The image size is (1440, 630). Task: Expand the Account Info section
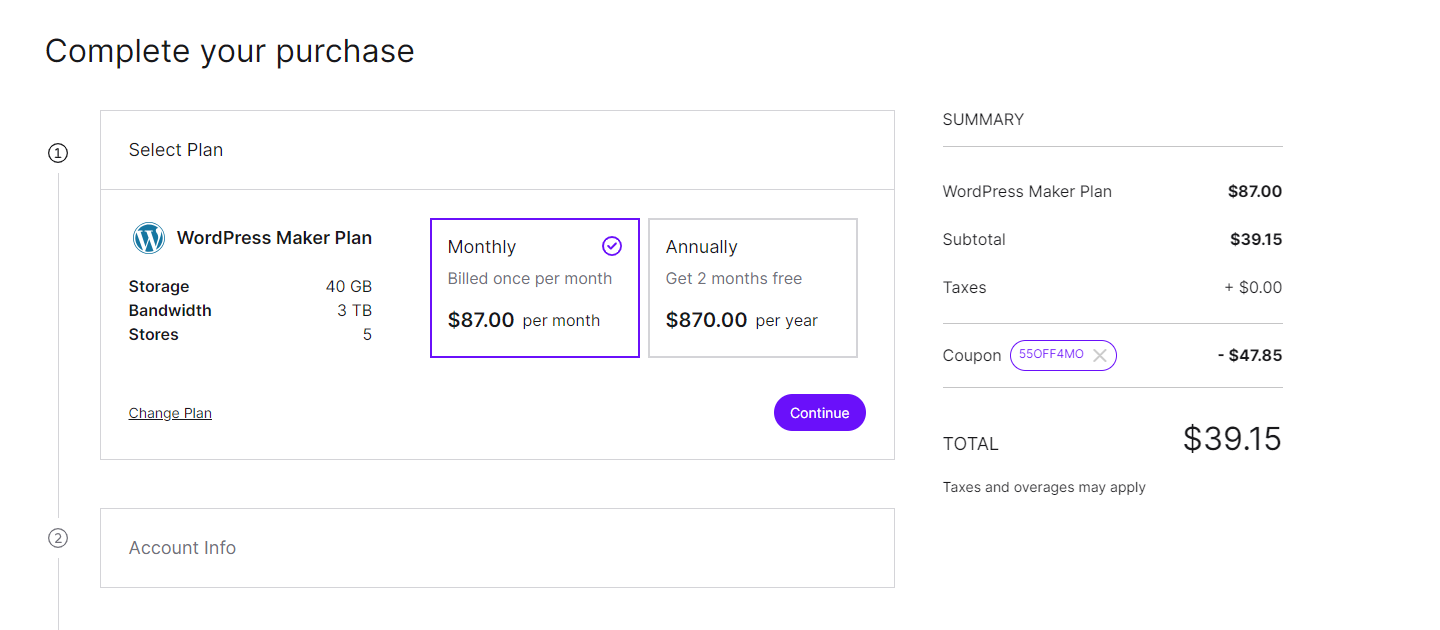(497, 548)
